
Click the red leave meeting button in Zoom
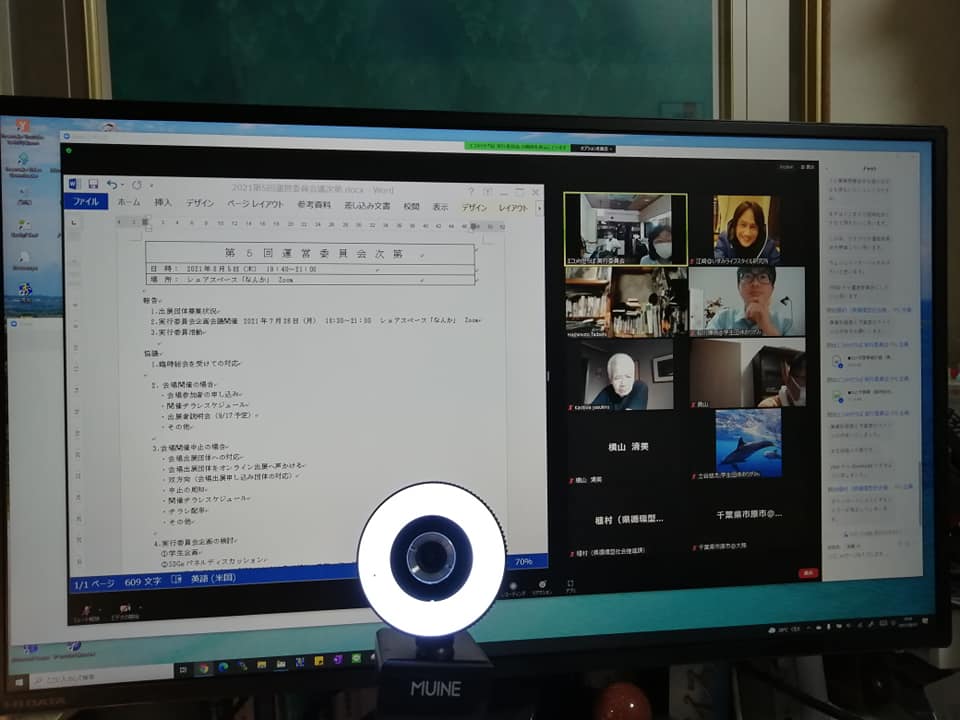[808, 573]
